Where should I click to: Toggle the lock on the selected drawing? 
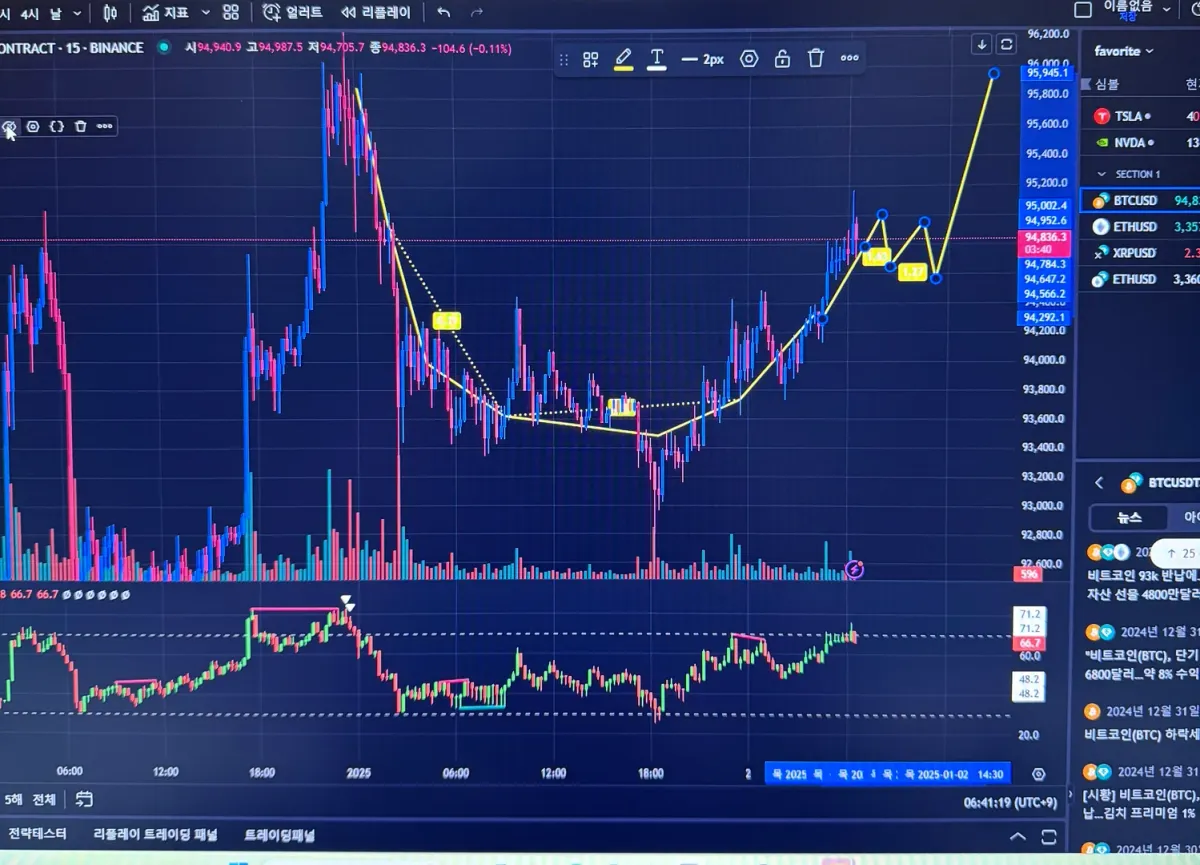coord(782,59)
